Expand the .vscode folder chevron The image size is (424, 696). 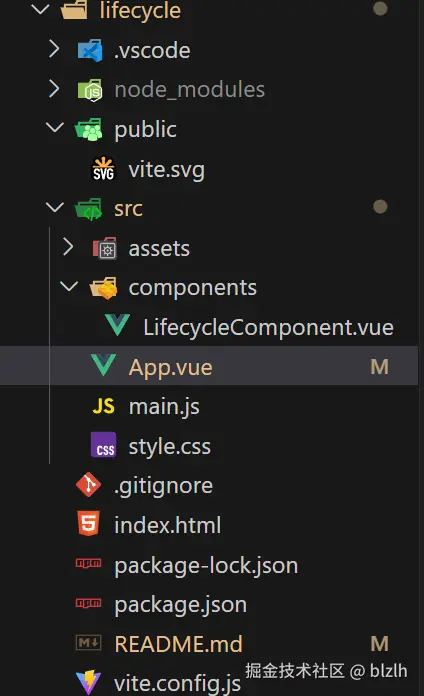point(54,49)
